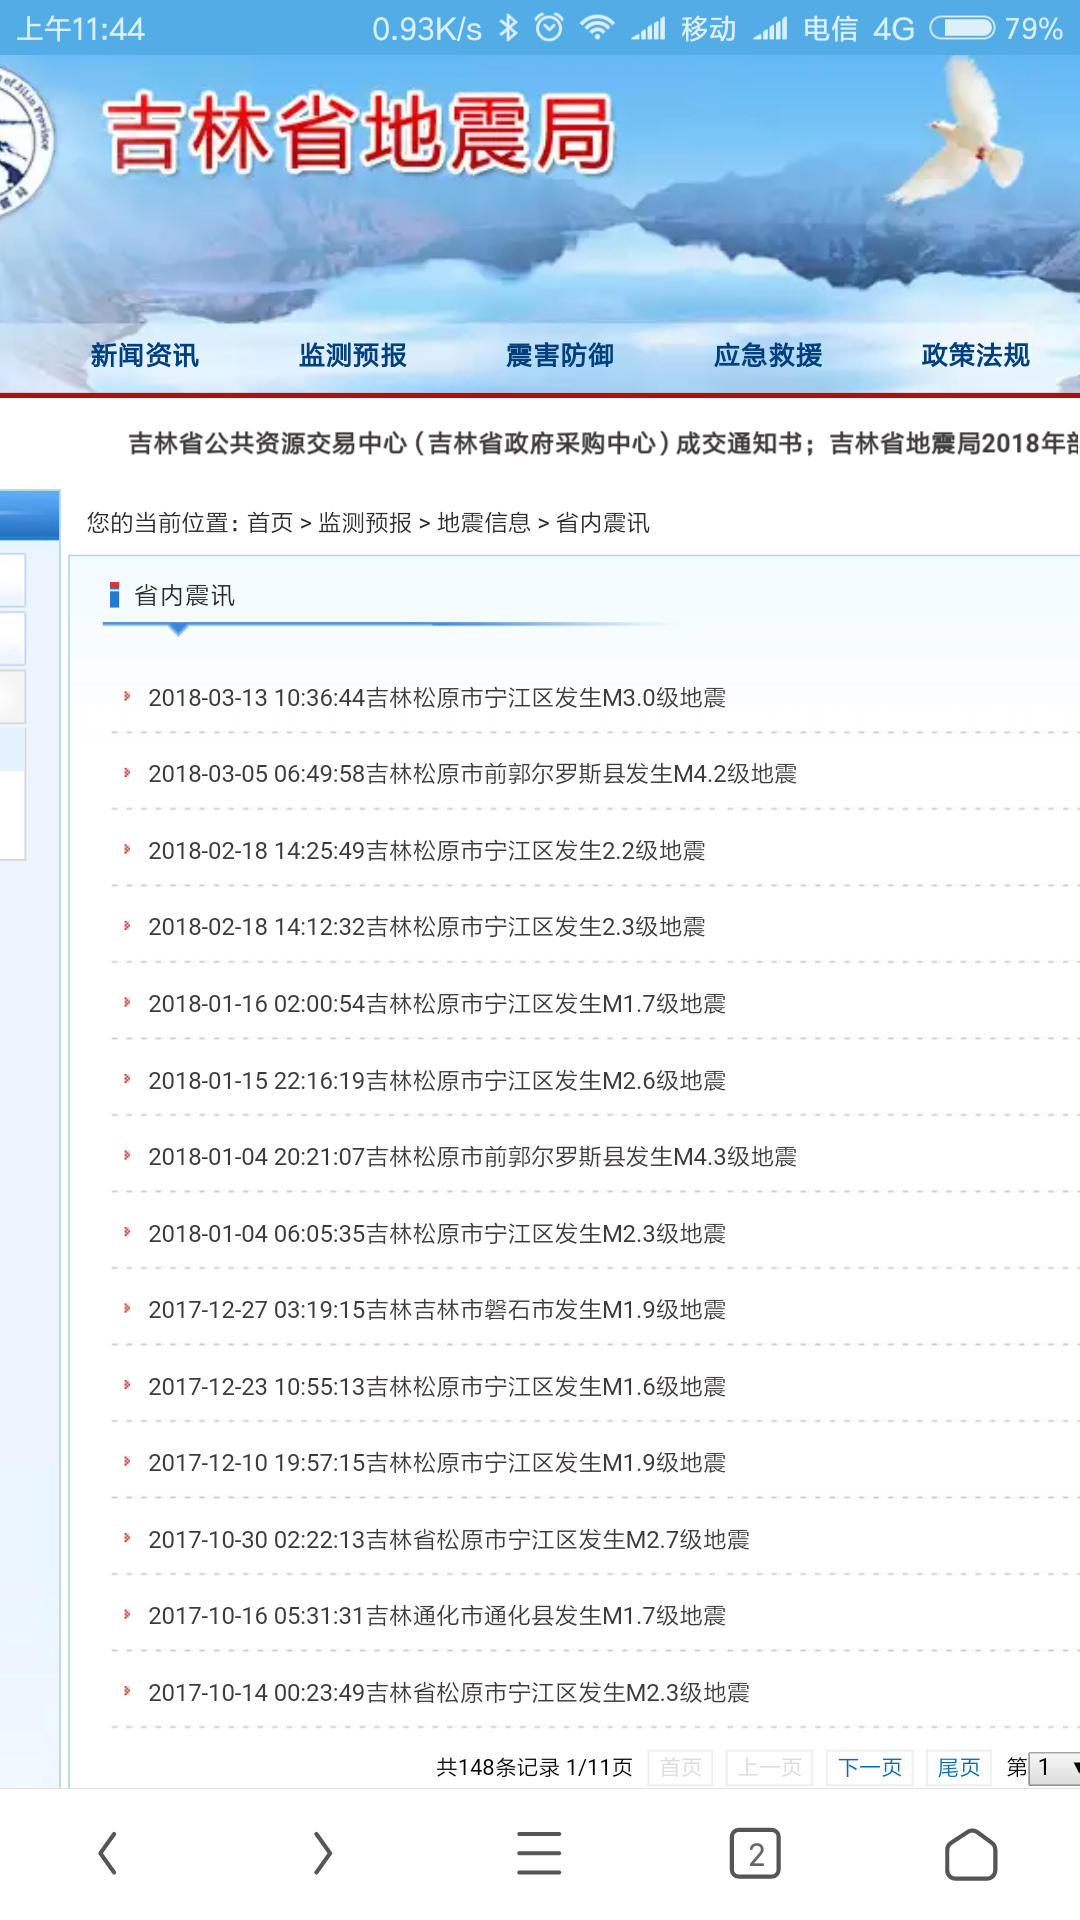Go to 应急救援 section
Viewport: 1080px width, 1920px height.
pyautogui.click(x=768, y=355)
